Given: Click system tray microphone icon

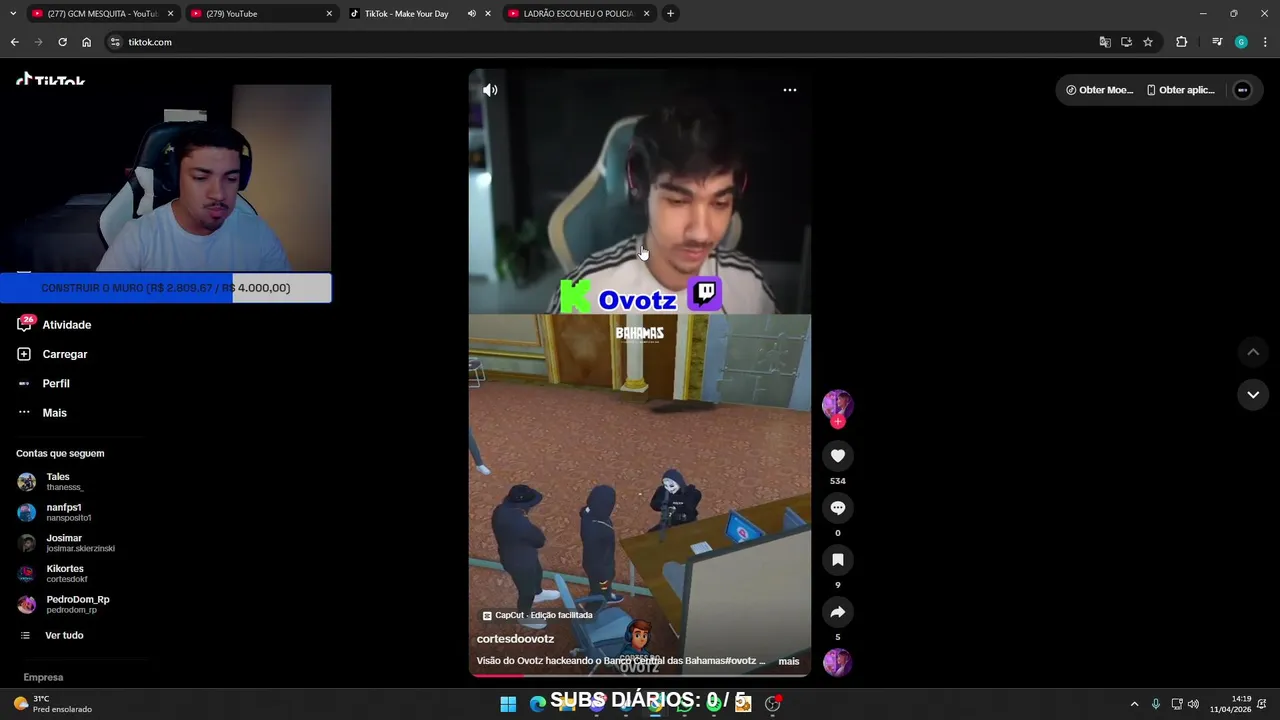Looking at the screenshot, I should coord(1156,704).
